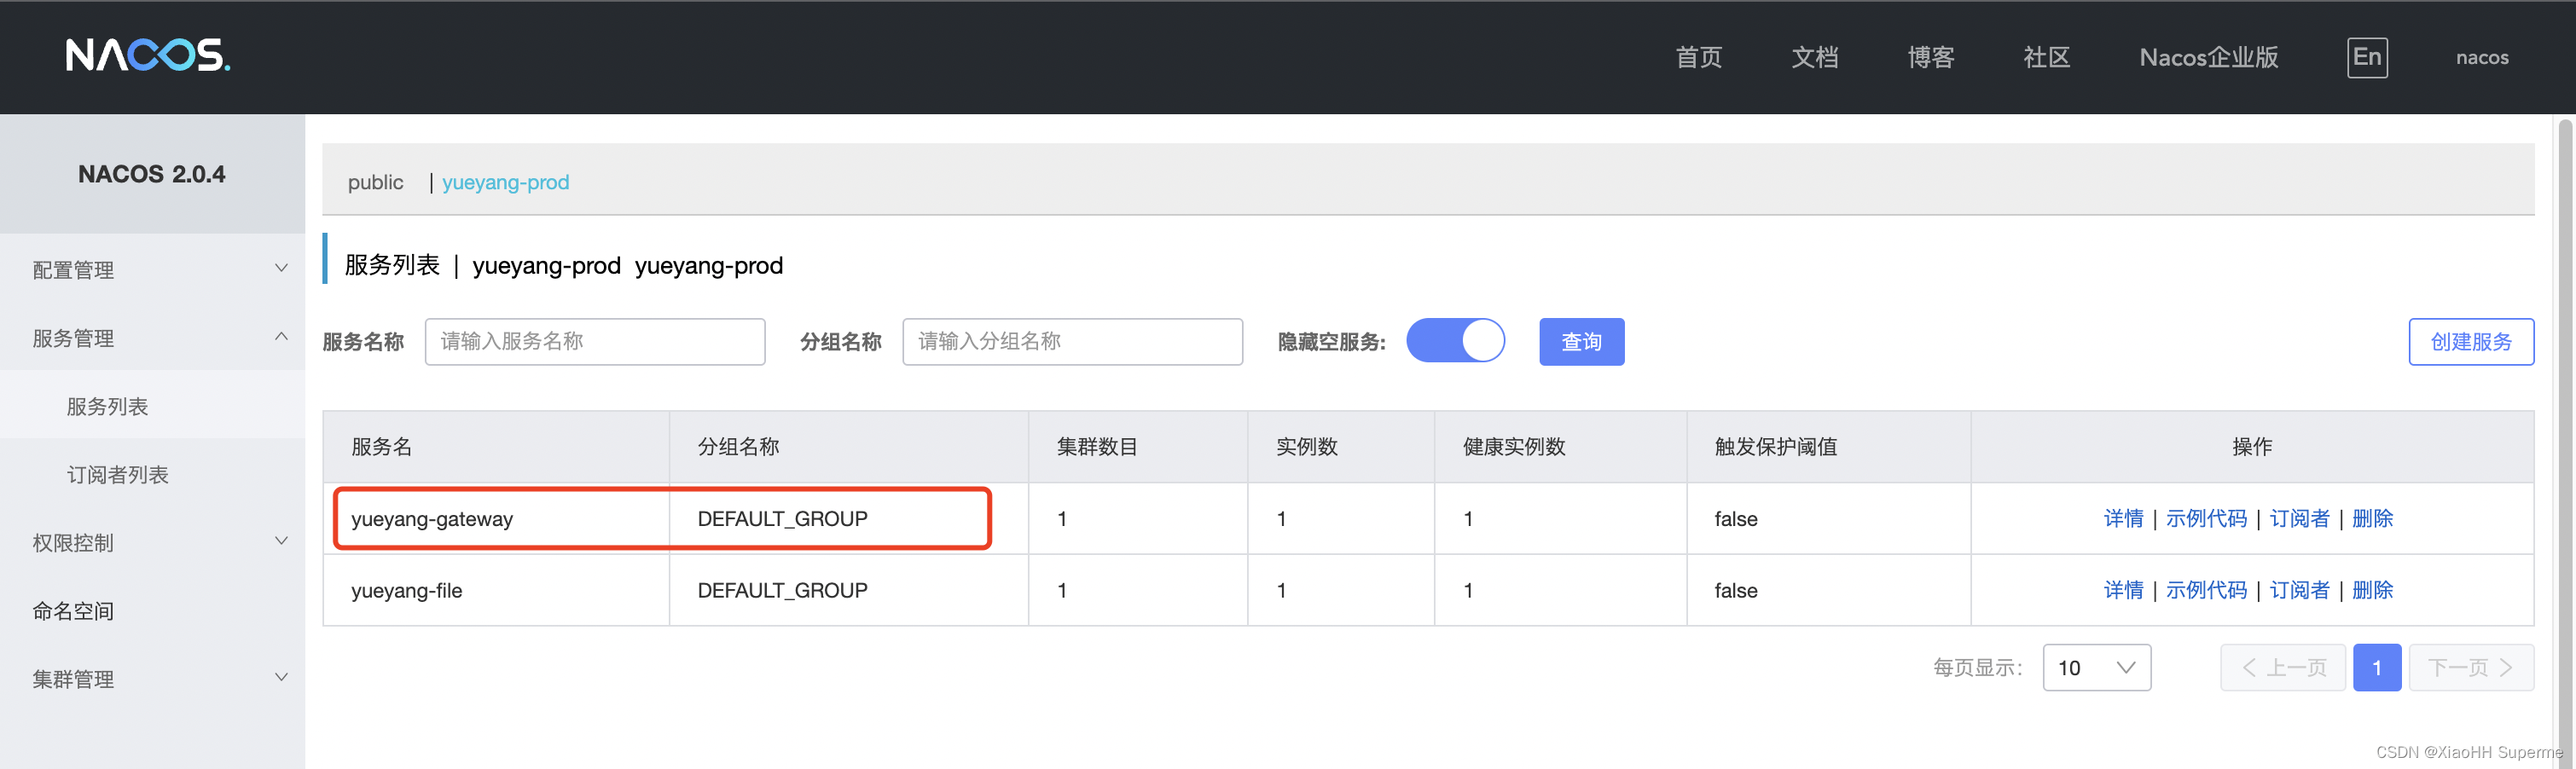Click the nacos user name
The height and width of the screenshot is (769, 2576).
coord(2482,57)
